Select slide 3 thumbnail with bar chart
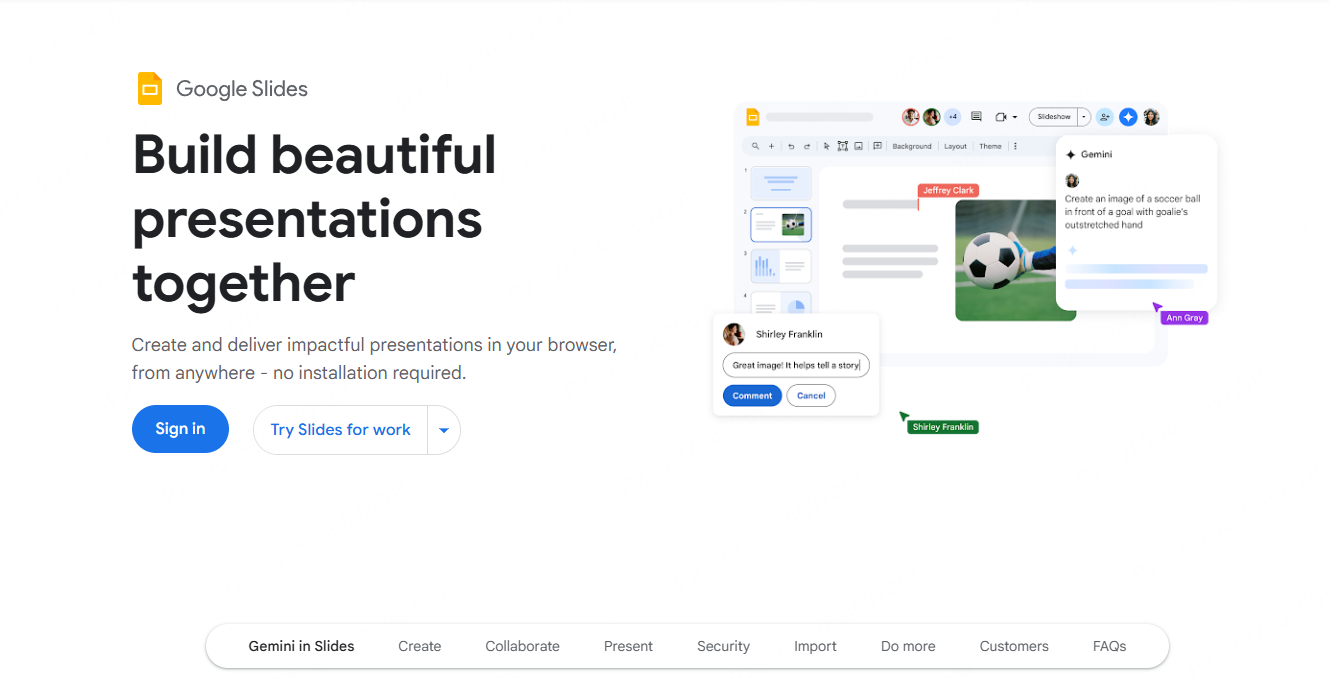The image size is (1329, 679). 781,266
